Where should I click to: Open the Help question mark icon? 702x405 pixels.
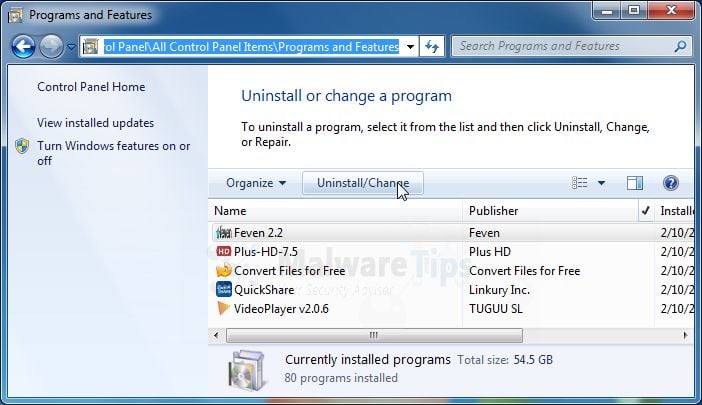click(671, 183)
